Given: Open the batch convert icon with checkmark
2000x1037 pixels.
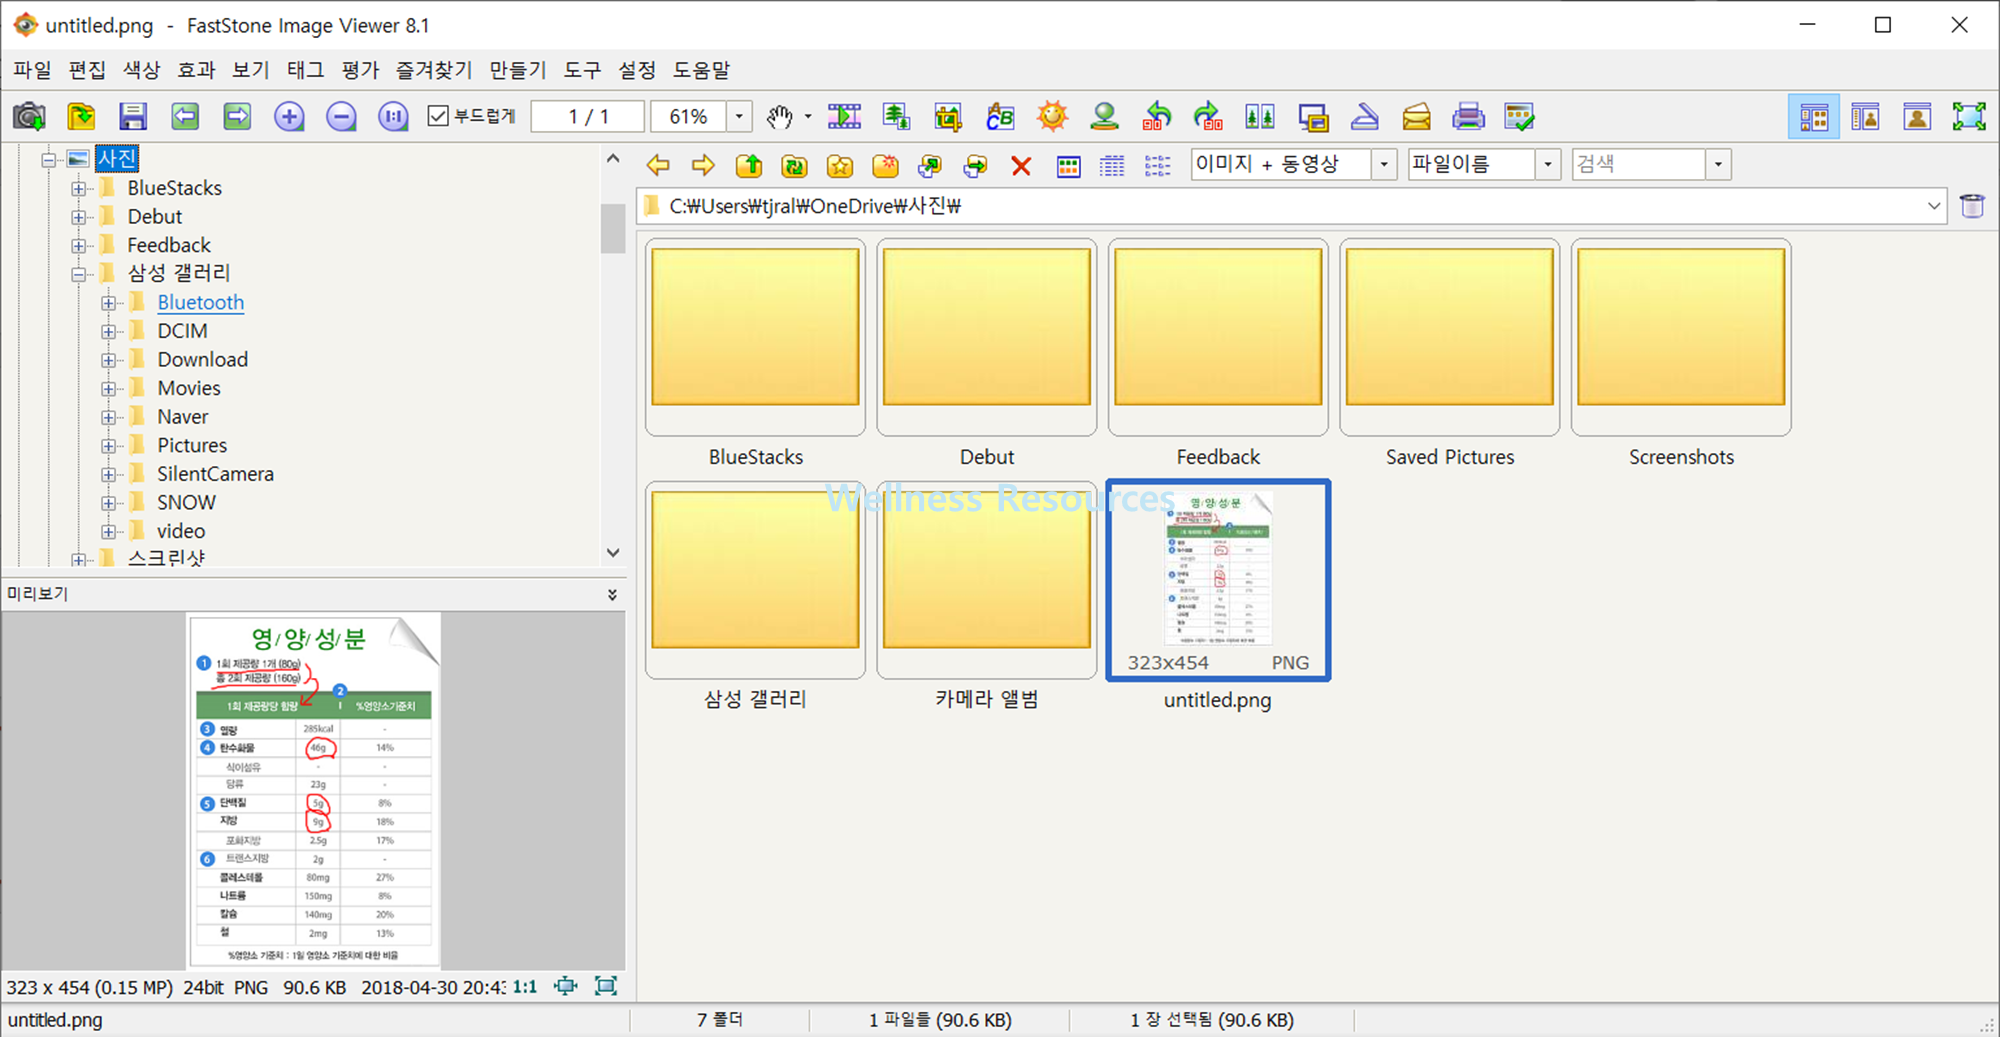Looking at the screenshot, I should point(1520,116).
